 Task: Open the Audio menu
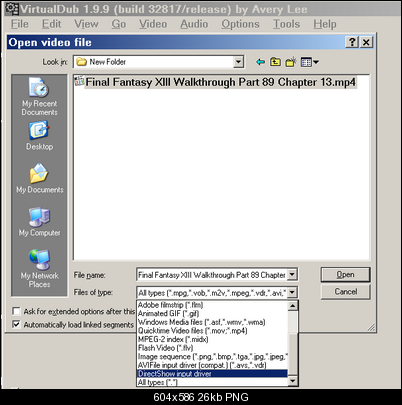[194, 24]
